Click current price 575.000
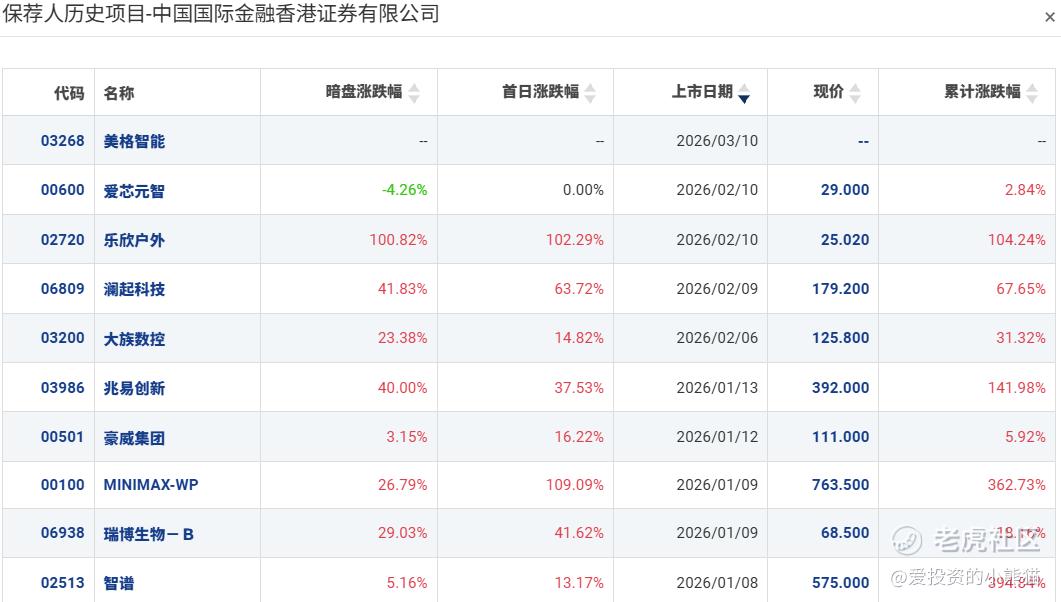This screenshot has height=602, width=1061. pyautogui.click(x=841, y=583)
